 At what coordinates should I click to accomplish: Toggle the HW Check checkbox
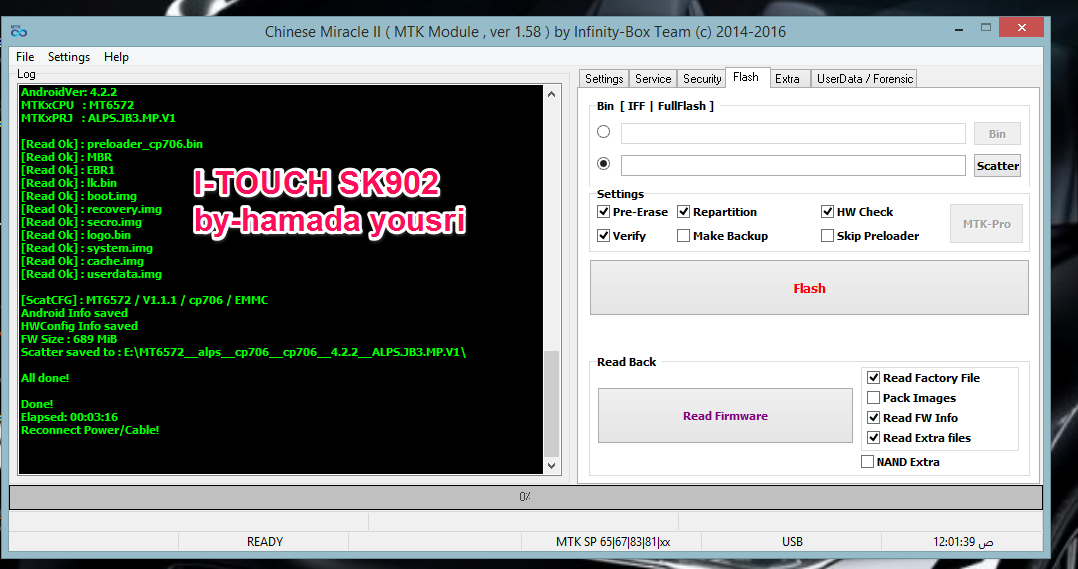coord(828,212)
